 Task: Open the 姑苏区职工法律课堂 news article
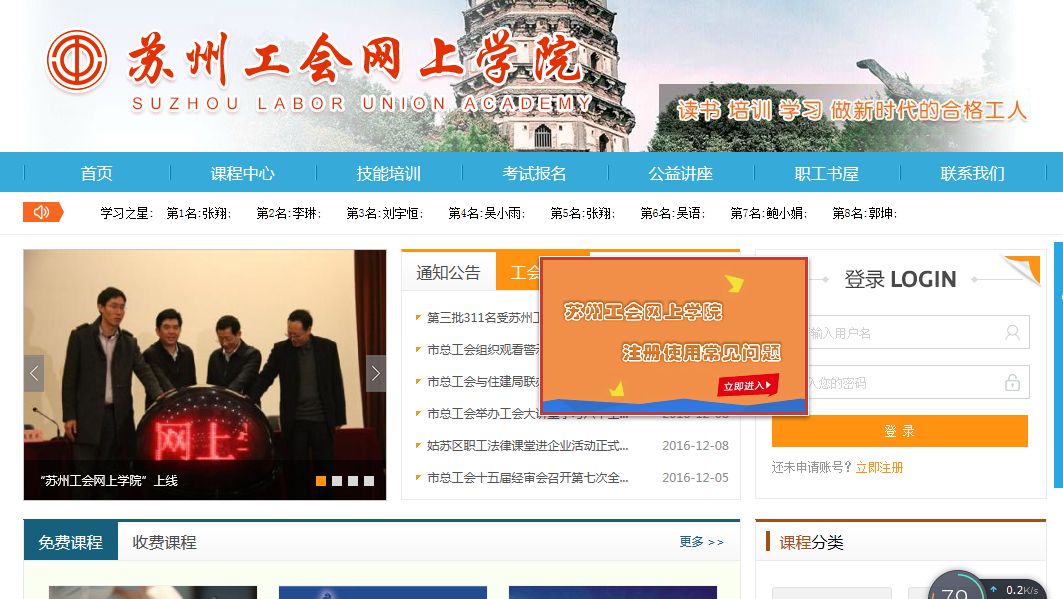[x=528, y=445]
